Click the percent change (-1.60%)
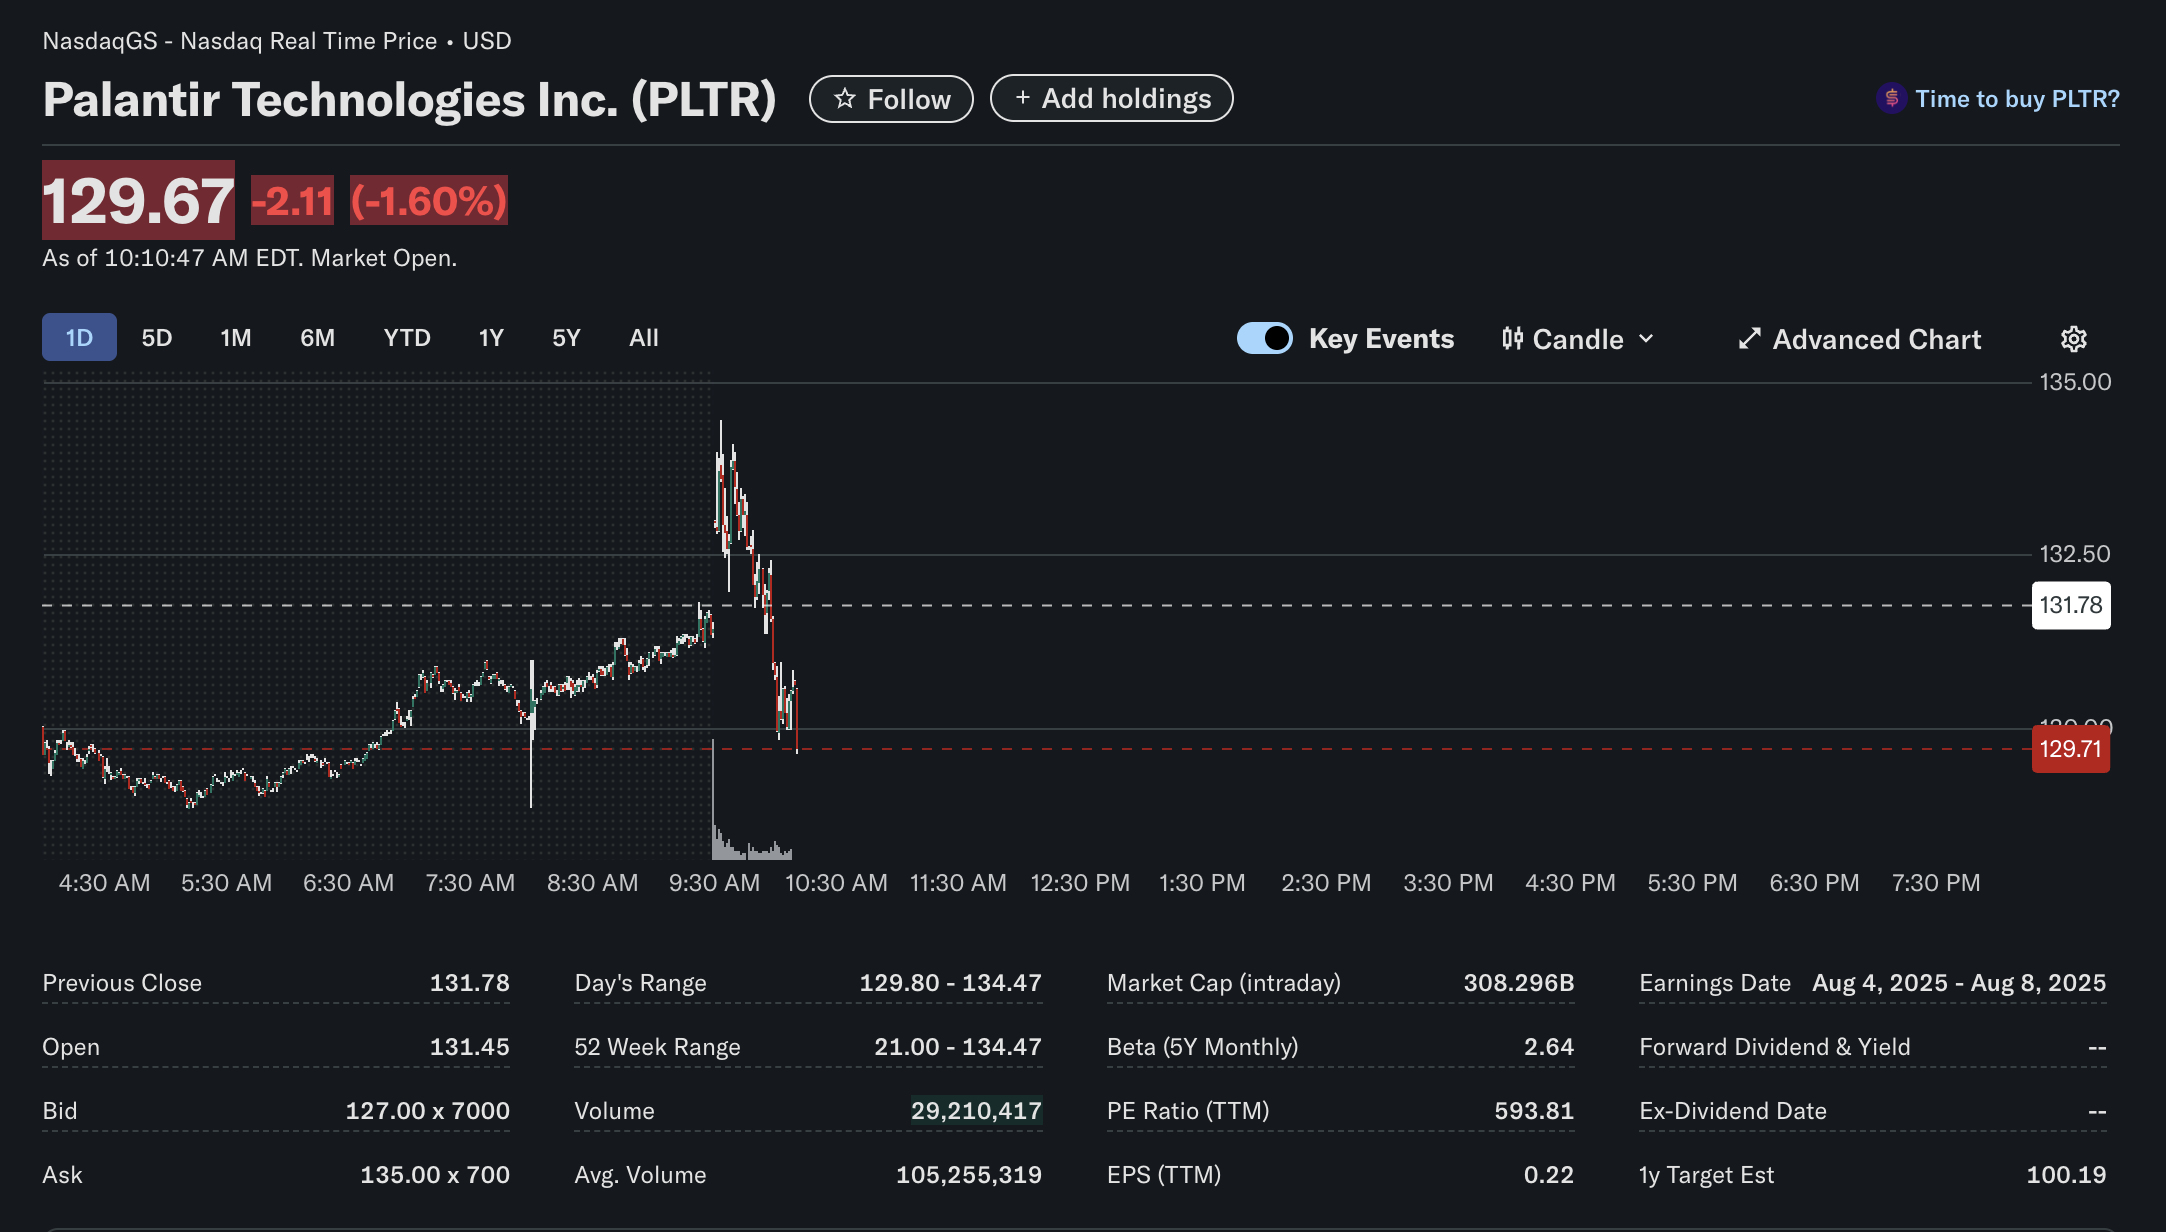 coord(429,201)
